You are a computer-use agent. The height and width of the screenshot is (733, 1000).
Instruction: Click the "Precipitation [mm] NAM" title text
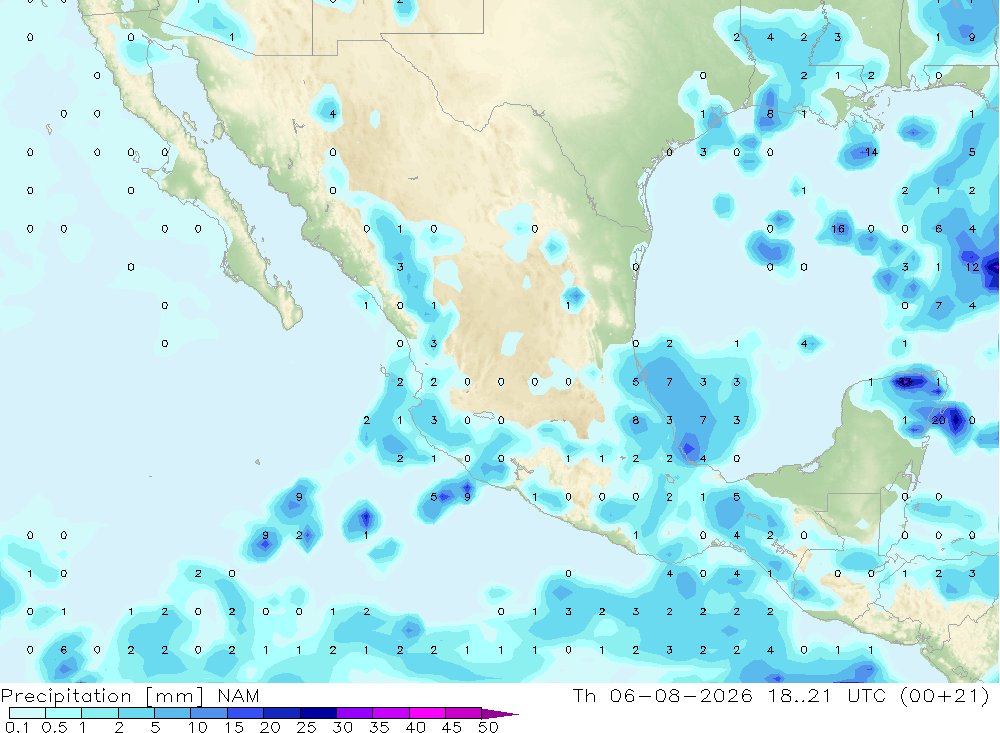point(130,696)
